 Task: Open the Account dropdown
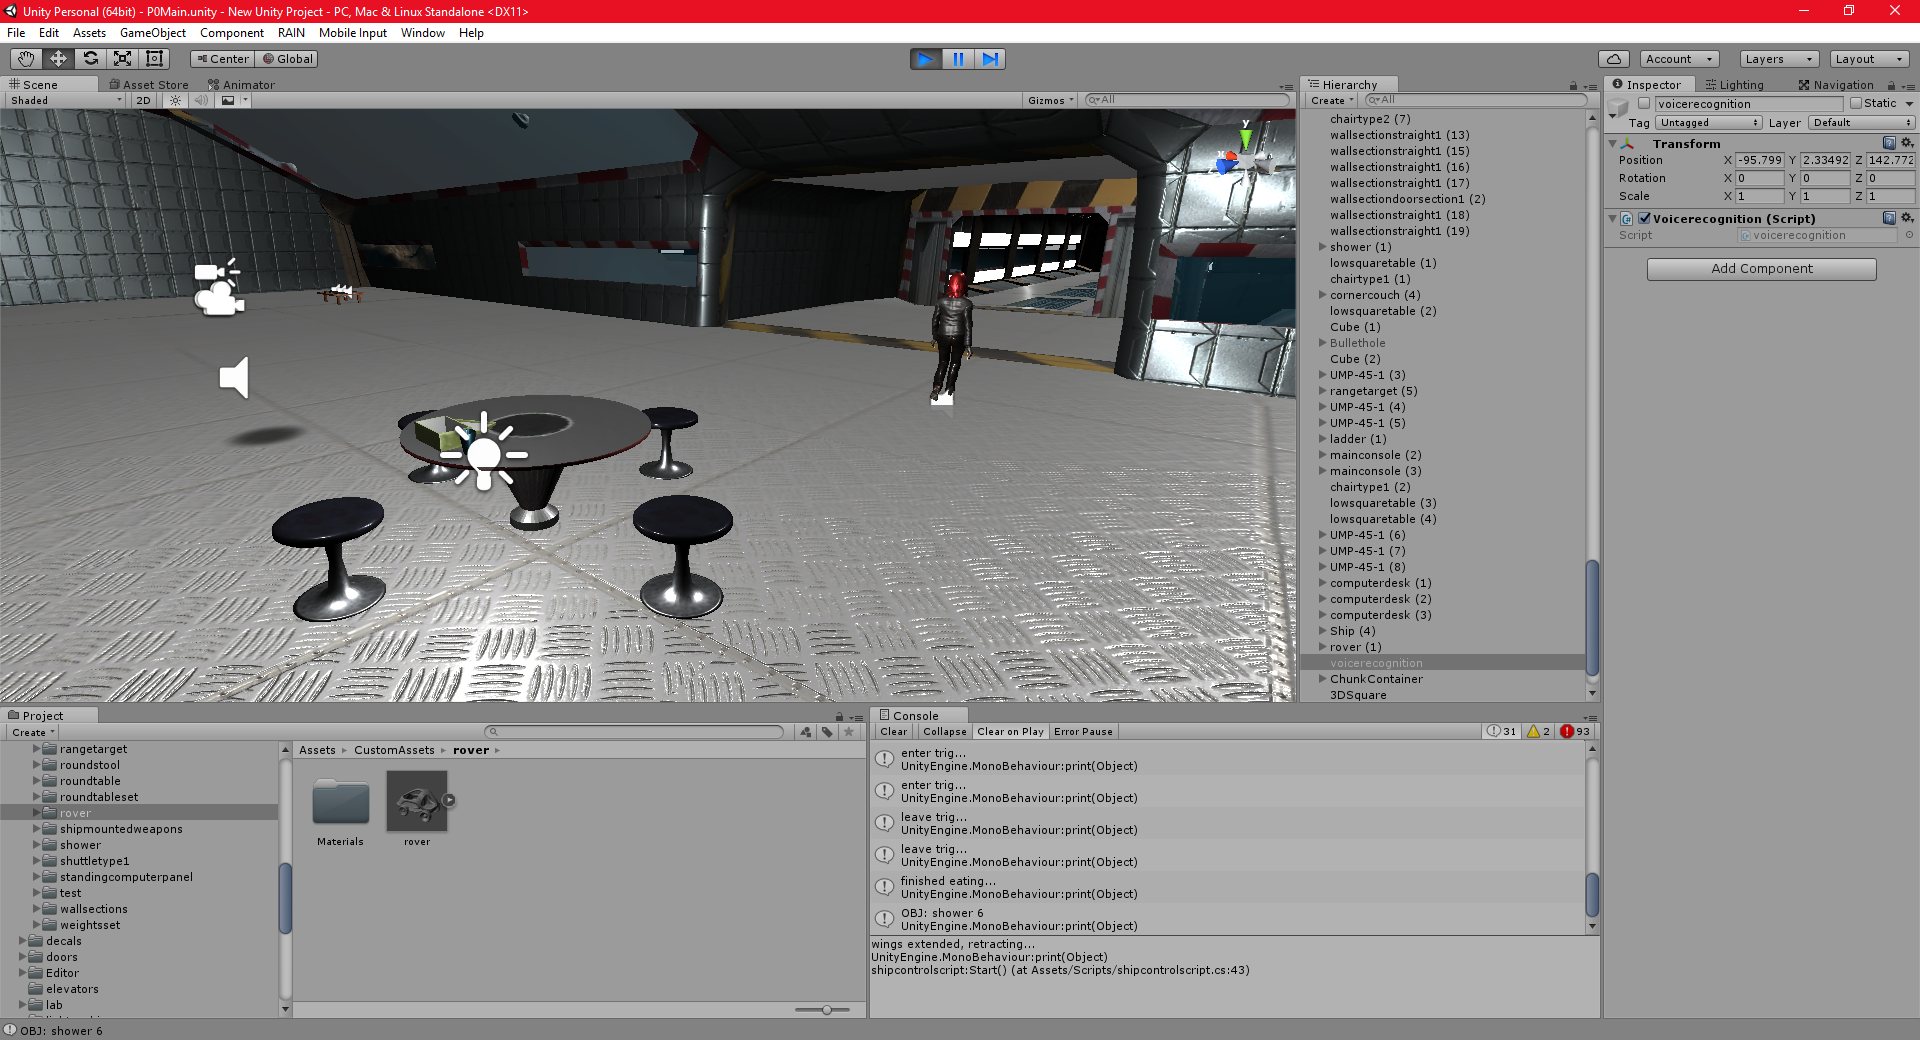click(x=1680, y=59)
